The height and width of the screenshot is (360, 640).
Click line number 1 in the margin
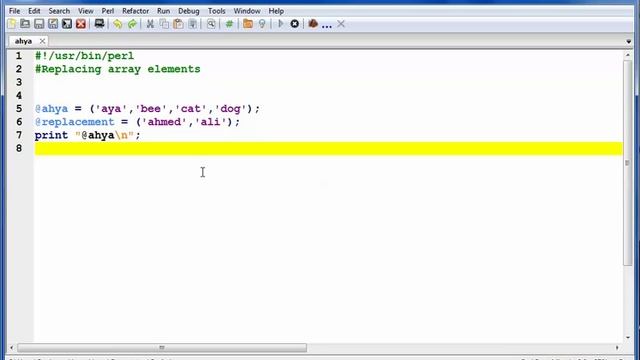tap(19, 56)
